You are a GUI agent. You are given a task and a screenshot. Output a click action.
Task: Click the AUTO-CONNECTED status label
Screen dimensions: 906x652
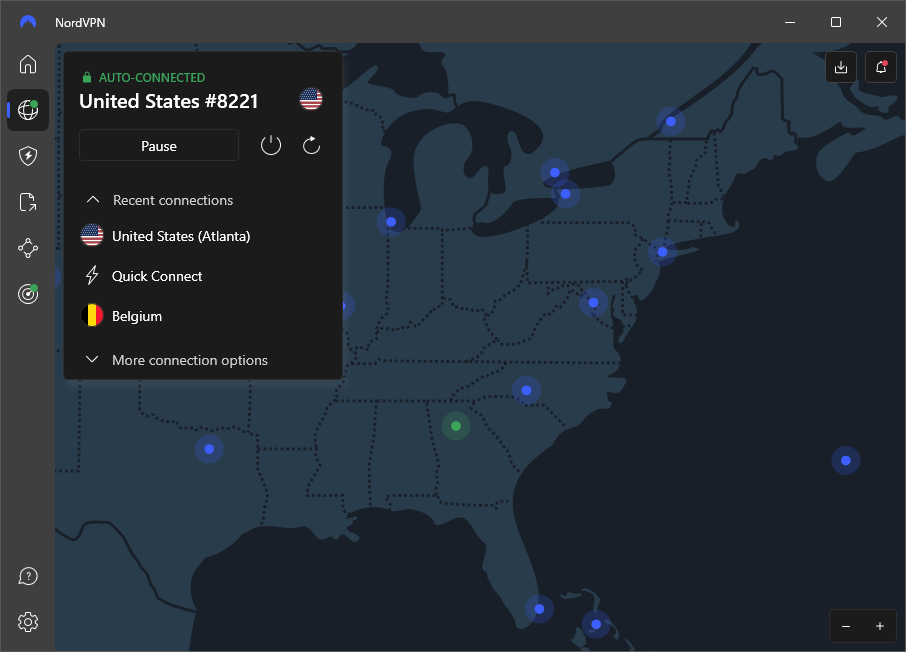pyautogui.click(x=152, y=77)
